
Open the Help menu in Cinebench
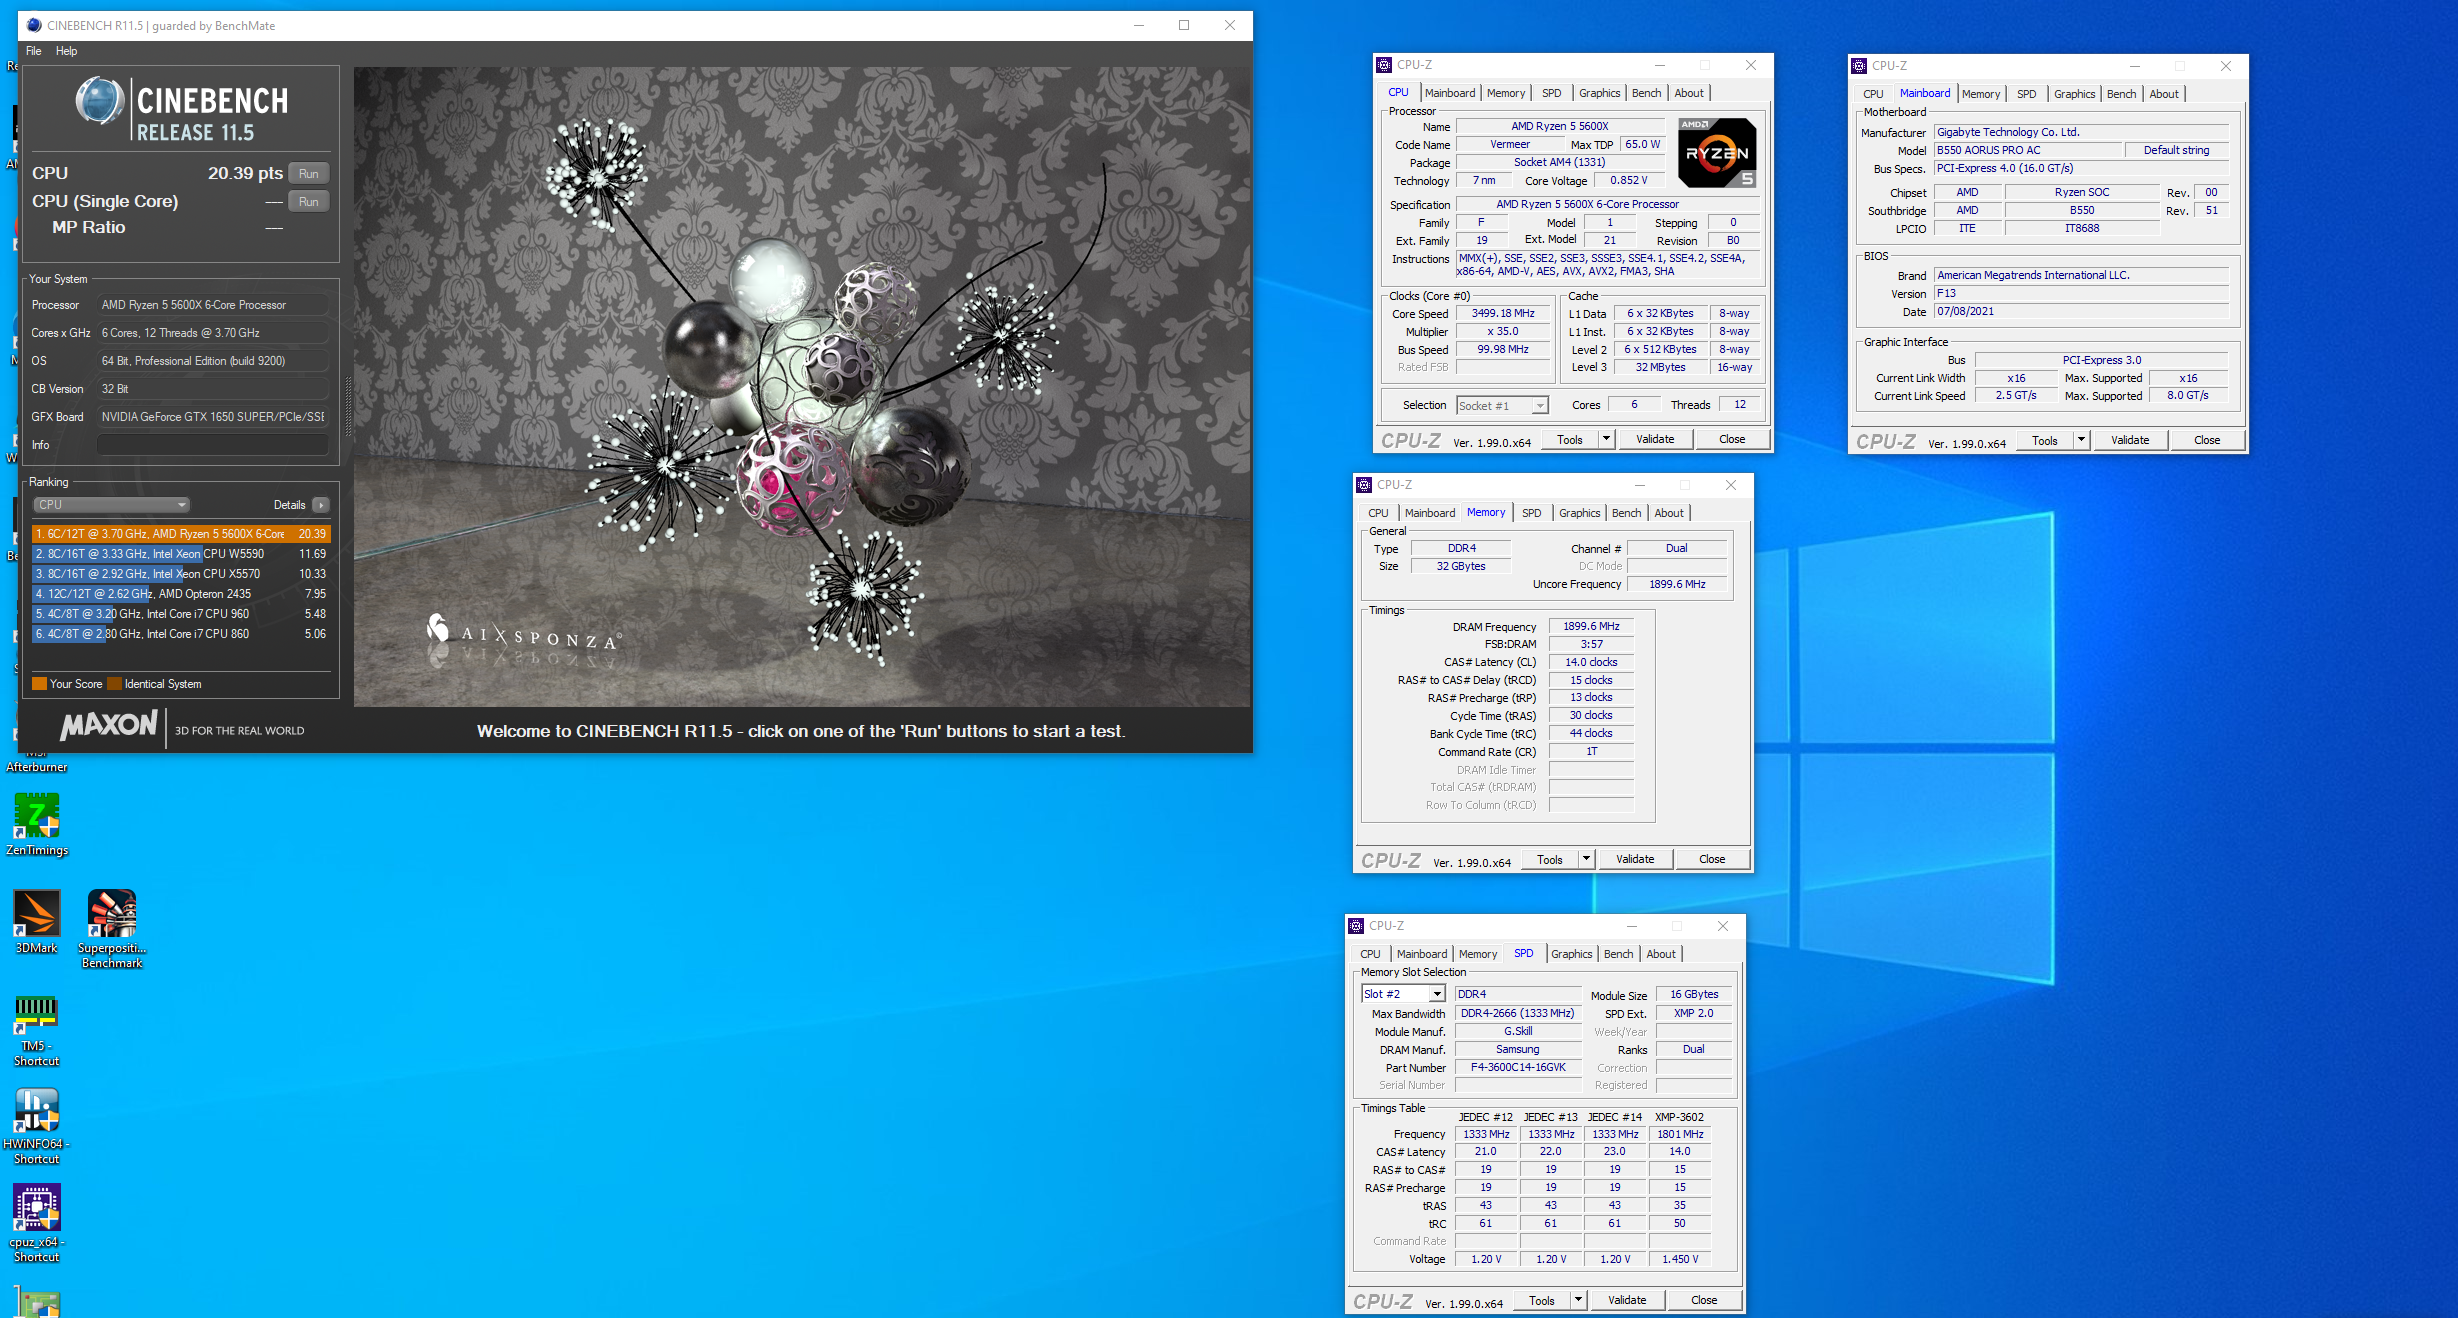point(66,51)
